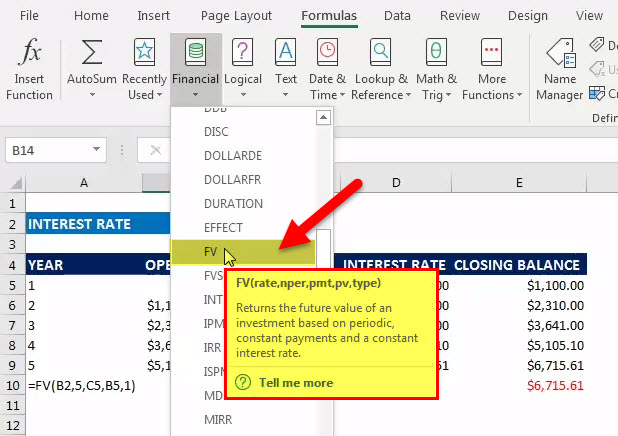Click the black $6,715.61 cell in row 9
The image size is (618, 436).
coord(519,365)
